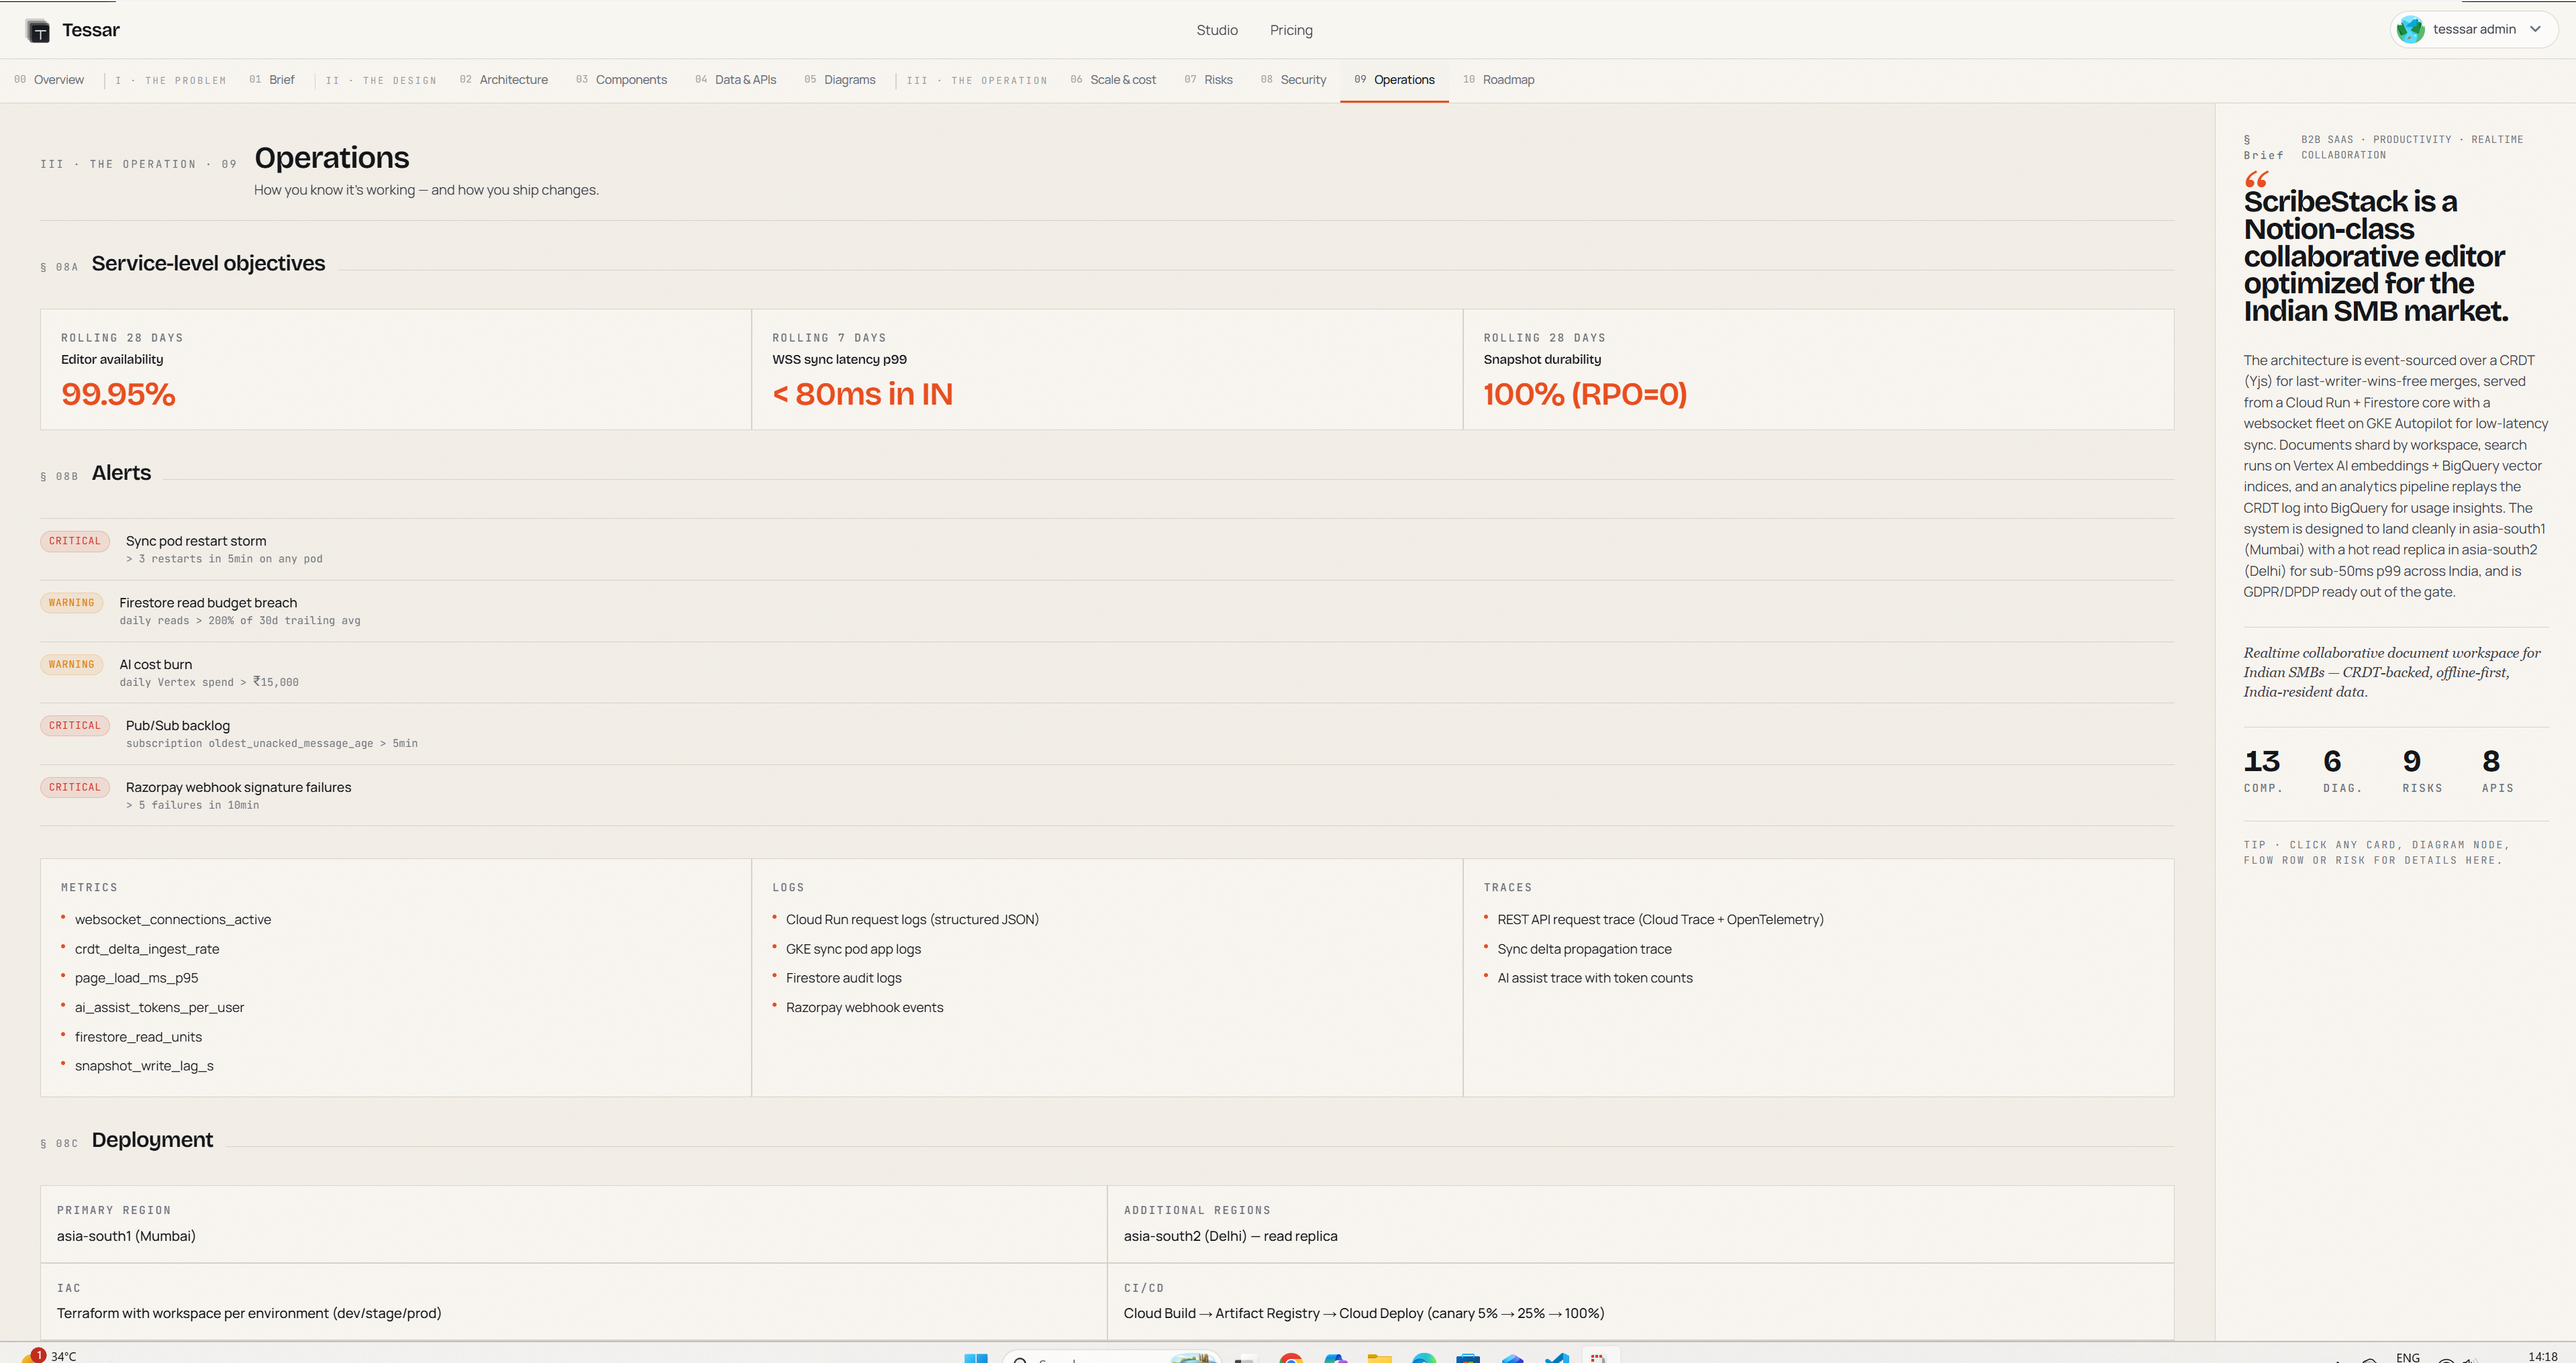
Task: Select Razorpay webhook signature failures alert
Action: point(1107,795)
